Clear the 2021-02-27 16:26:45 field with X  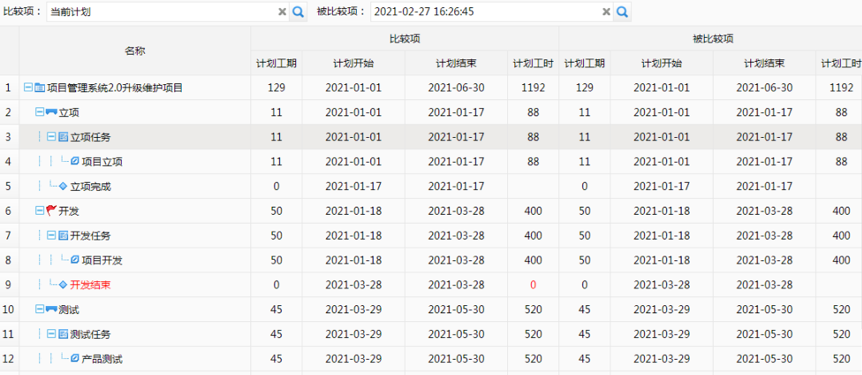606,12
